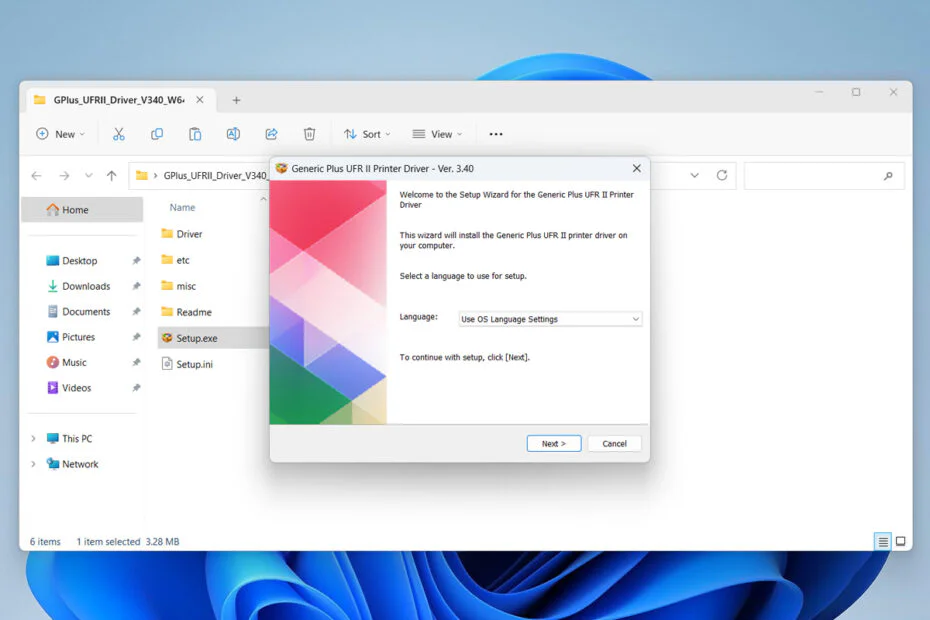Click the Paste clipboard icon
Image resolution: width=930 pixels, height=620 pixels.
(x=195, y=134)
